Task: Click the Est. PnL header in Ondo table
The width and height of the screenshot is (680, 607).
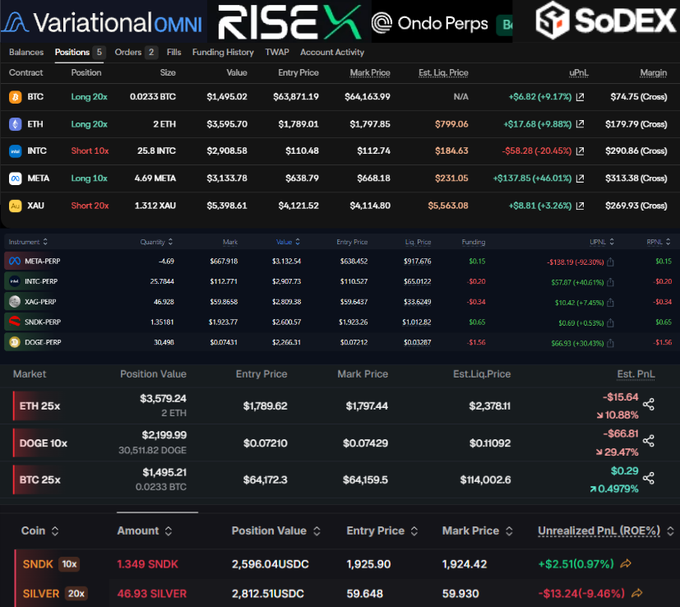Action: 636,374
